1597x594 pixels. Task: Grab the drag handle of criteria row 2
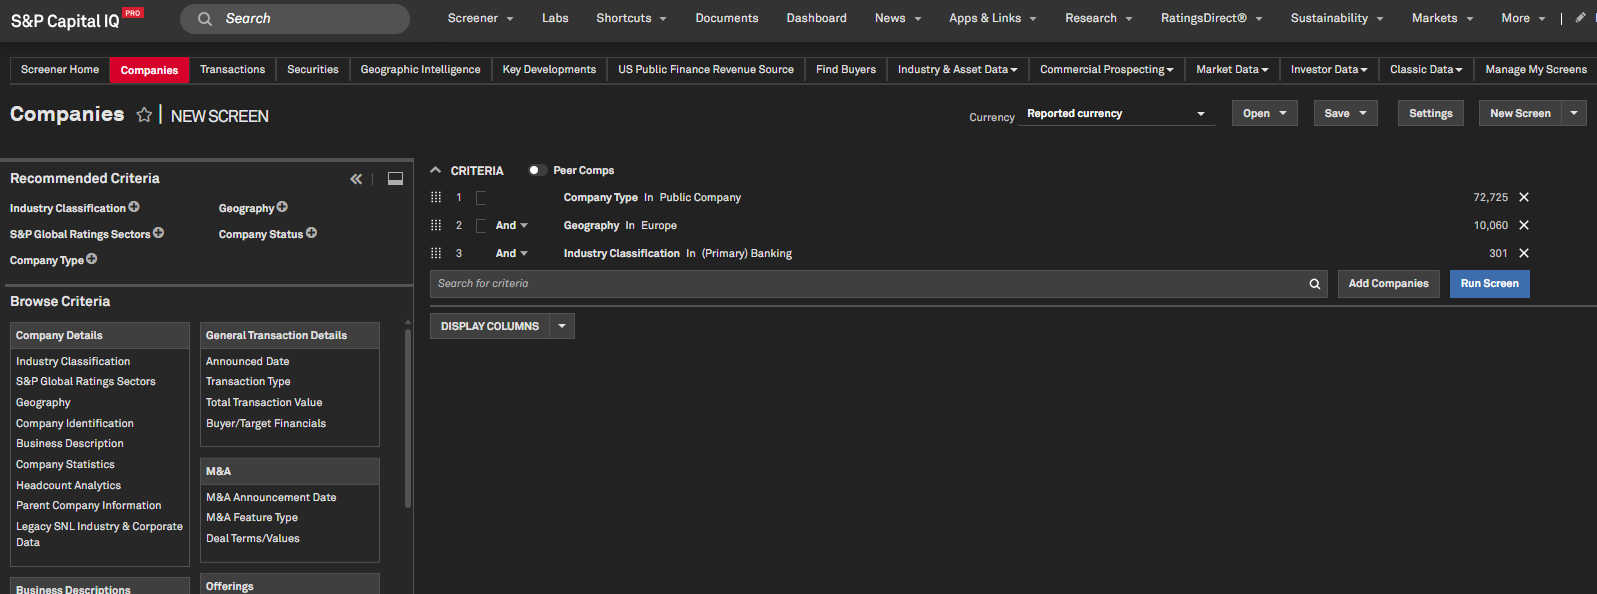point(436,225)
